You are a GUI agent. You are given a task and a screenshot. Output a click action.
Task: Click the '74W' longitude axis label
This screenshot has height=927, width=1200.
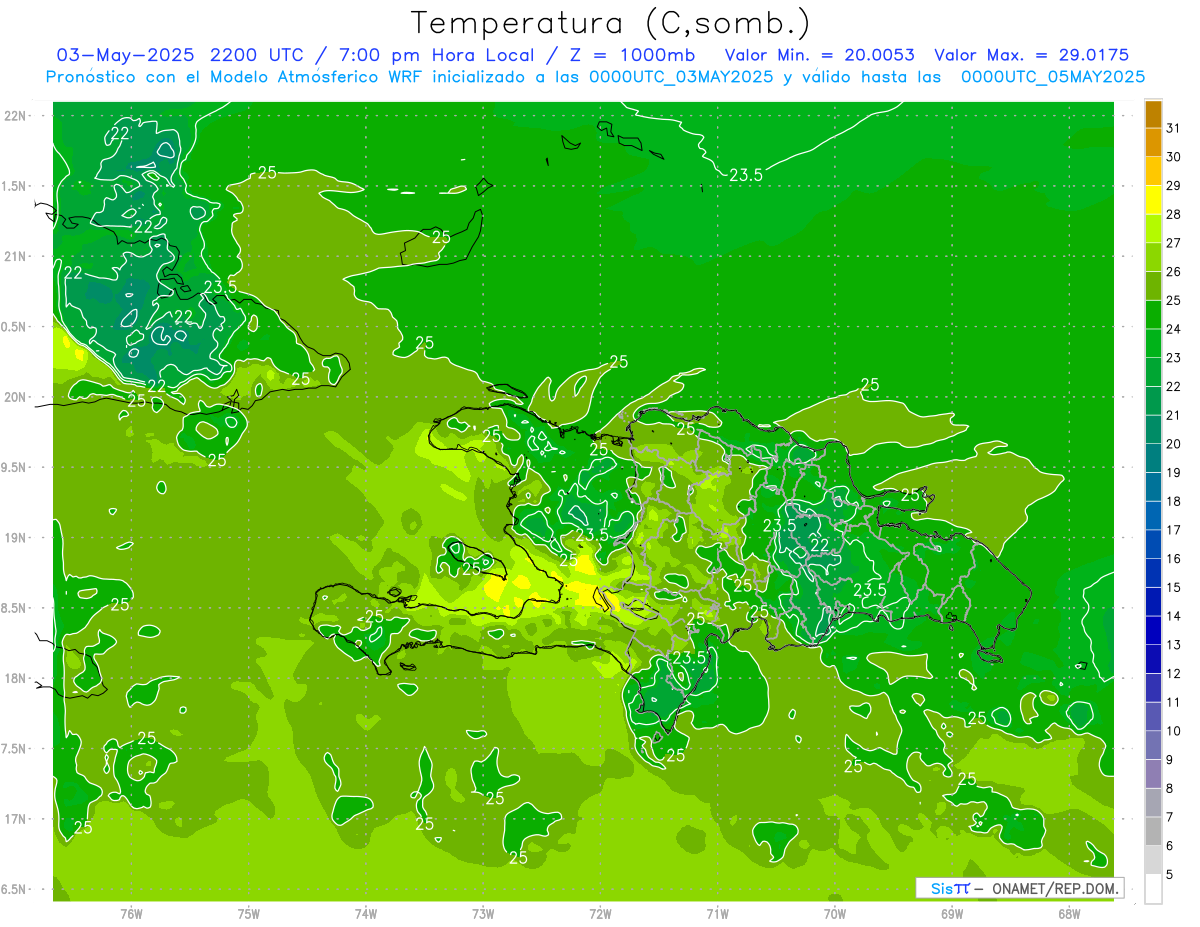366,913
